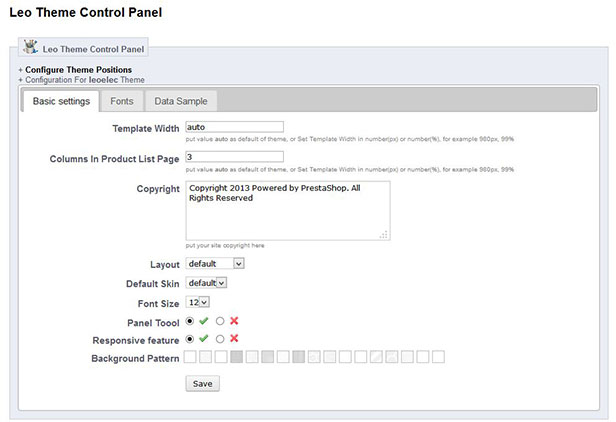Click green checkmark icon for Panel Toool
This screenshot has width=616, height=422.
[x=204, y=321]
